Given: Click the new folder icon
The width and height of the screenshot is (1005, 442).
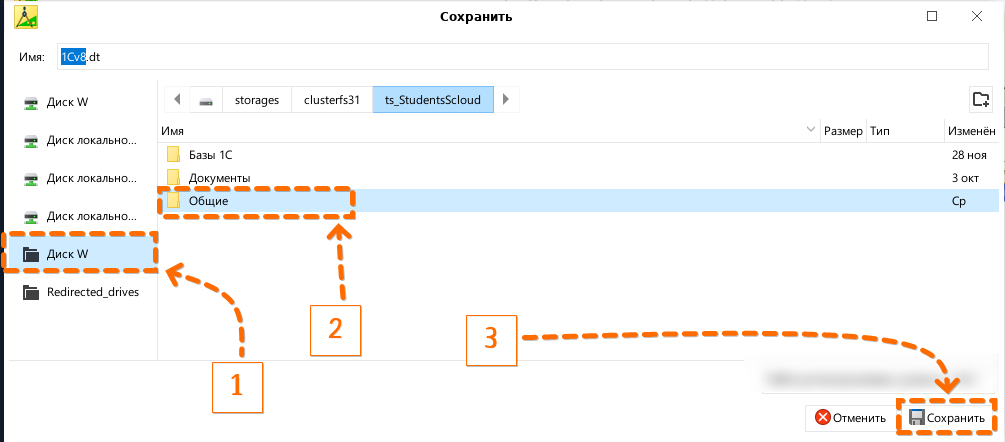Looking at the screenshot, I should point(981,99).
